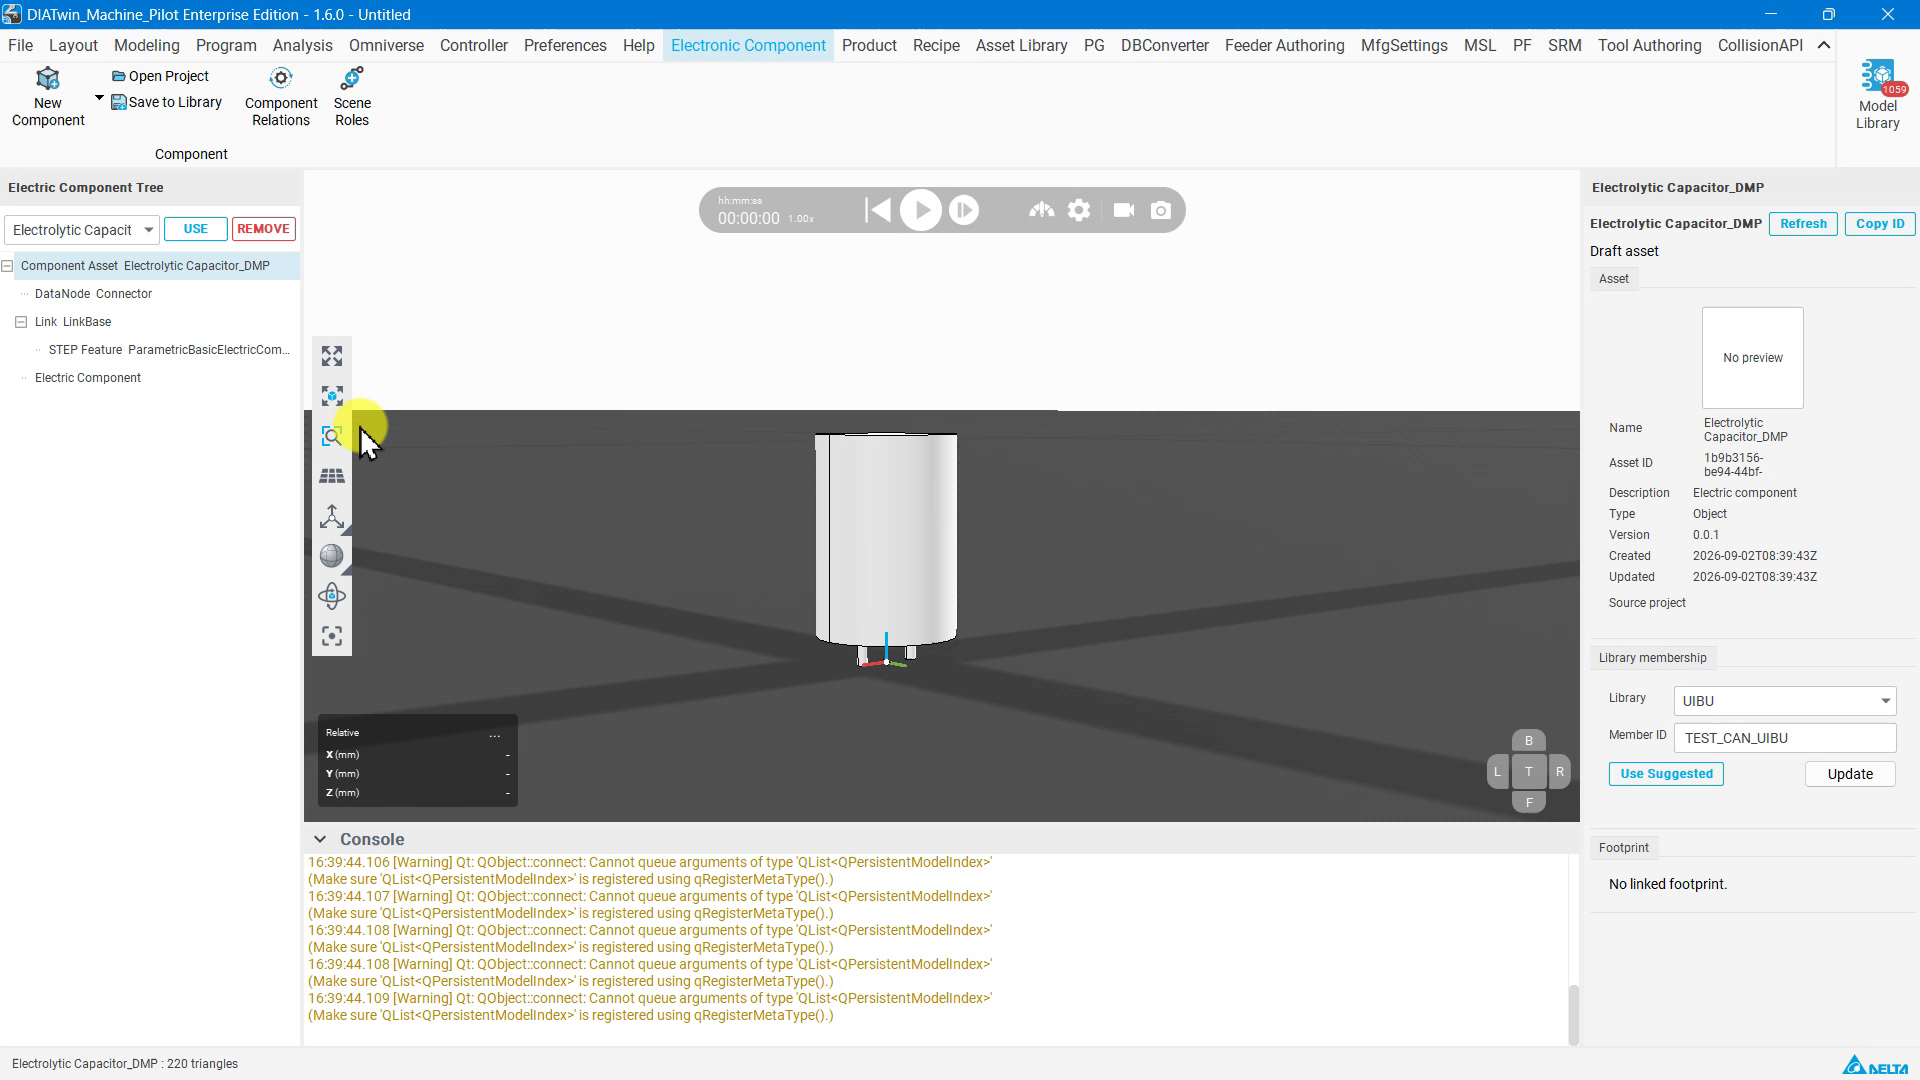Collapse the Component Asset tree node
The width and height of the screenshot is (1920, 1080).
click(x=7, y=266)
